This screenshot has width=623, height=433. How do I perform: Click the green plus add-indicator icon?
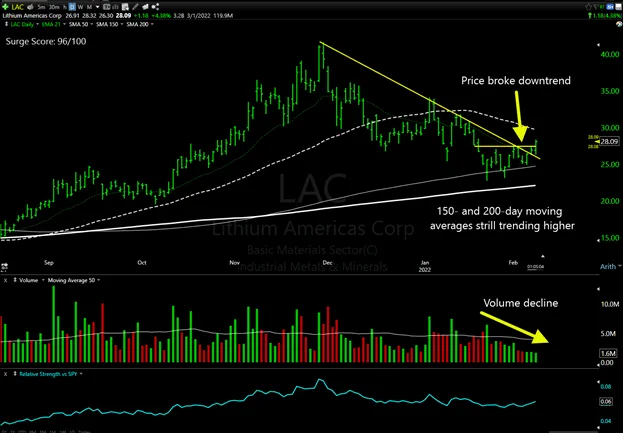pyautogui.click(x=5, y=7)
